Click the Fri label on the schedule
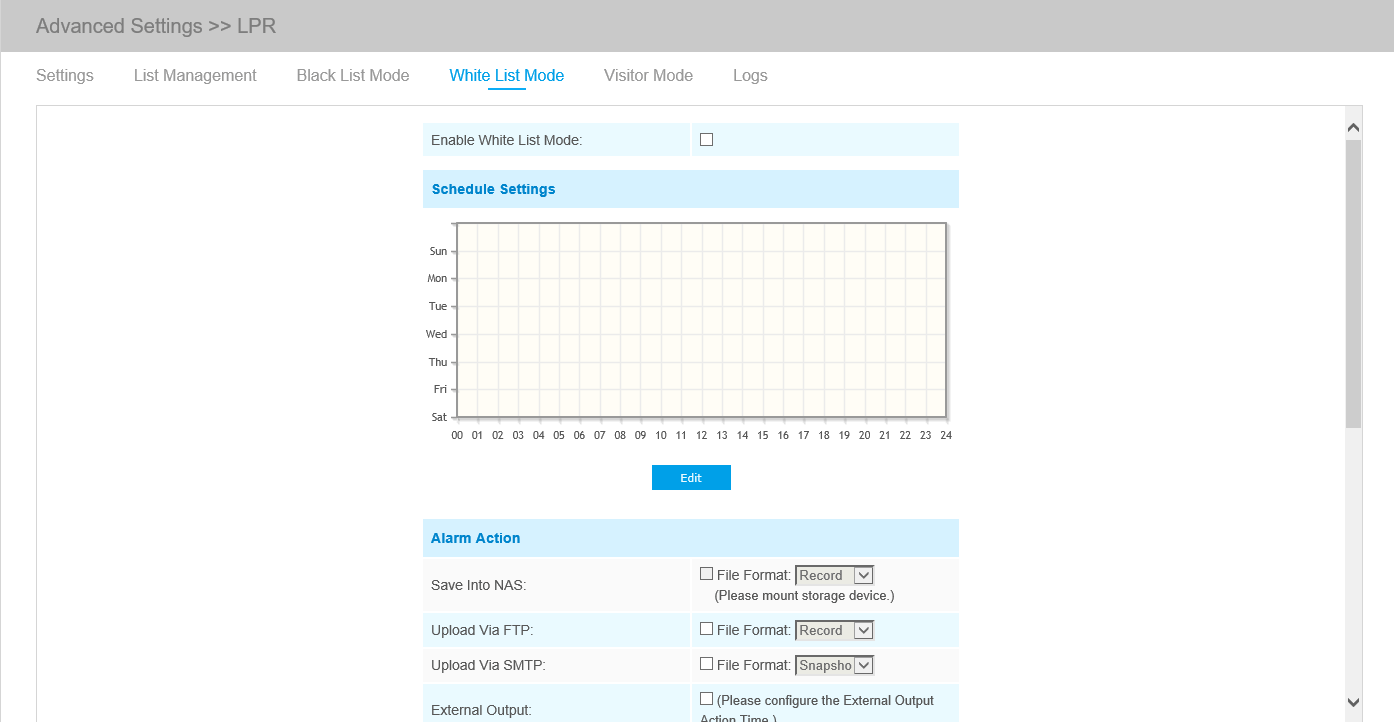 coord(440,389)
